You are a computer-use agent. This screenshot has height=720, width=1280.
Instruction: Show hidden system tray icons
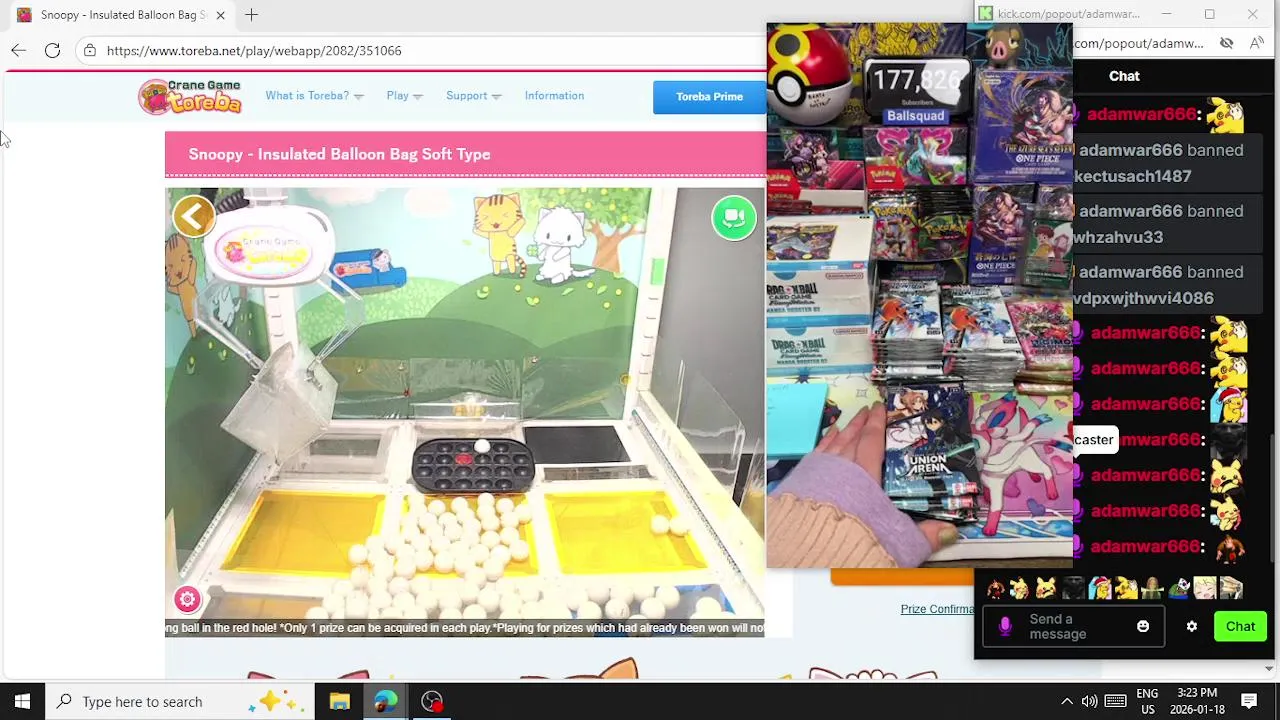(x=1066, y=701)
